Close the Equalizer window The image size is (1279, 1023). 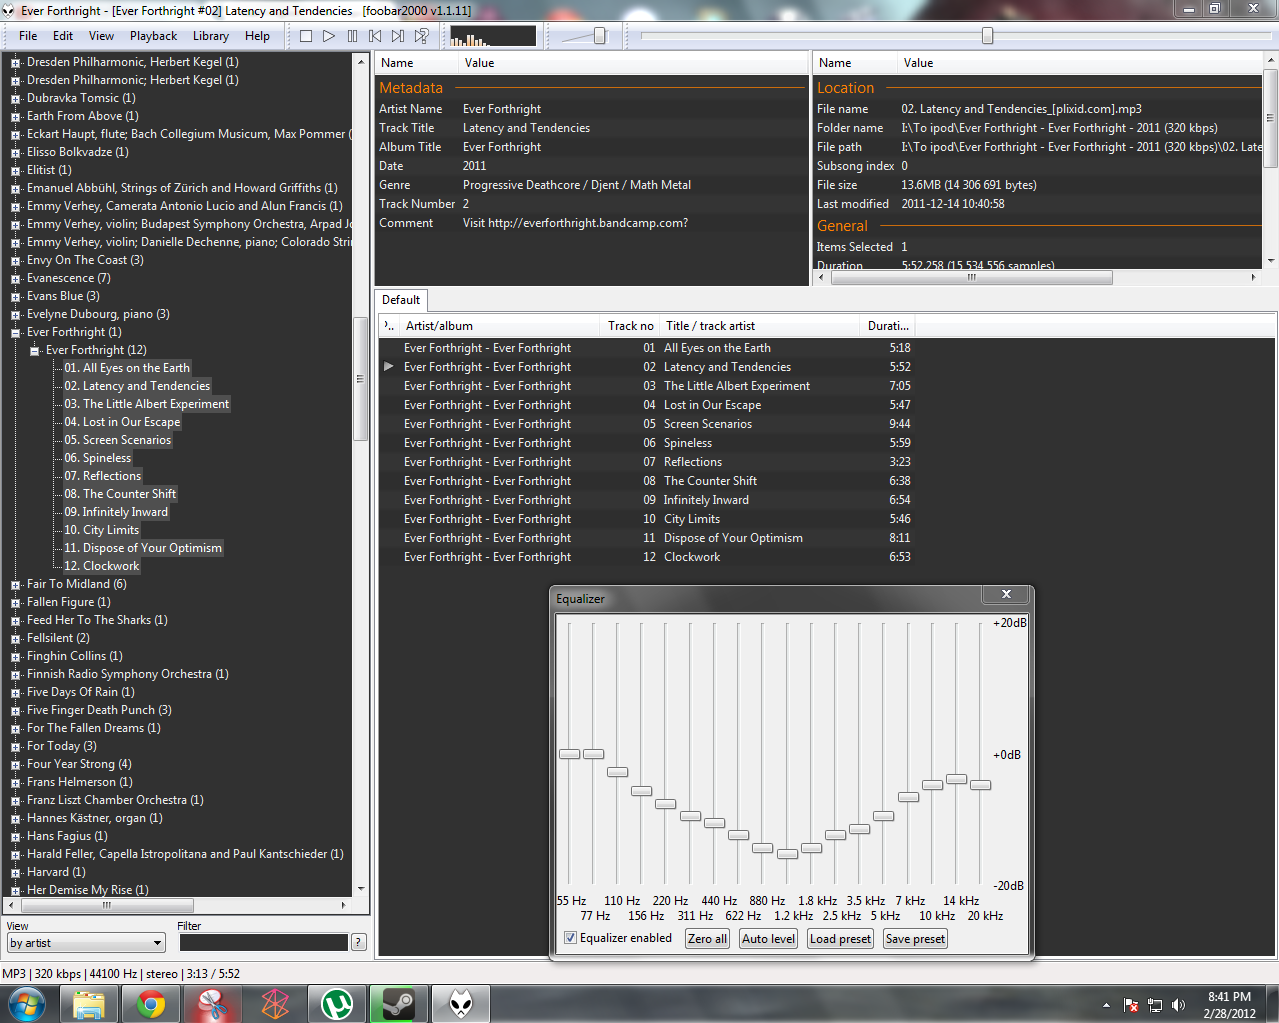(1006, 594)
